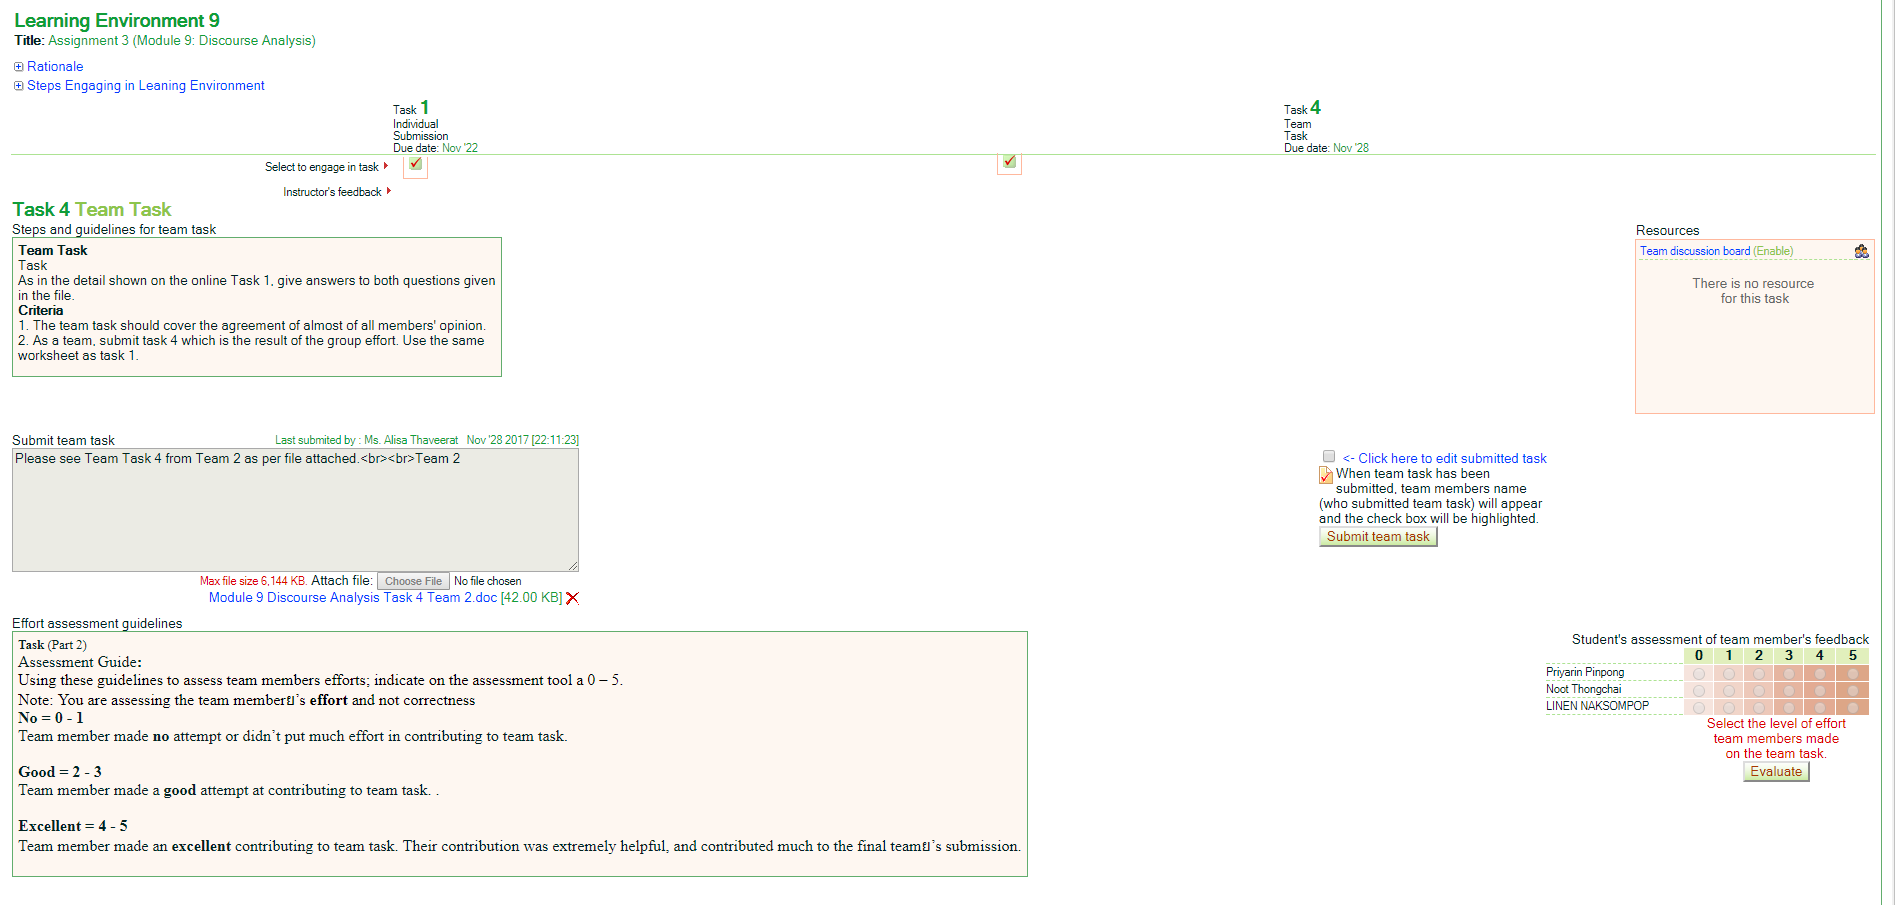Viewport: 1895px width, 905px height.
Task: Rate Noot Thongchai effort as 3
Action: coord(1789,691)
